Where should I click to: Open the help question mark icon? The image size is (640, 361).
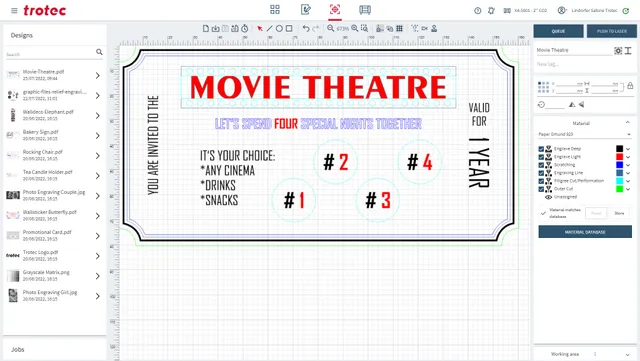click(x=478, y=11)
